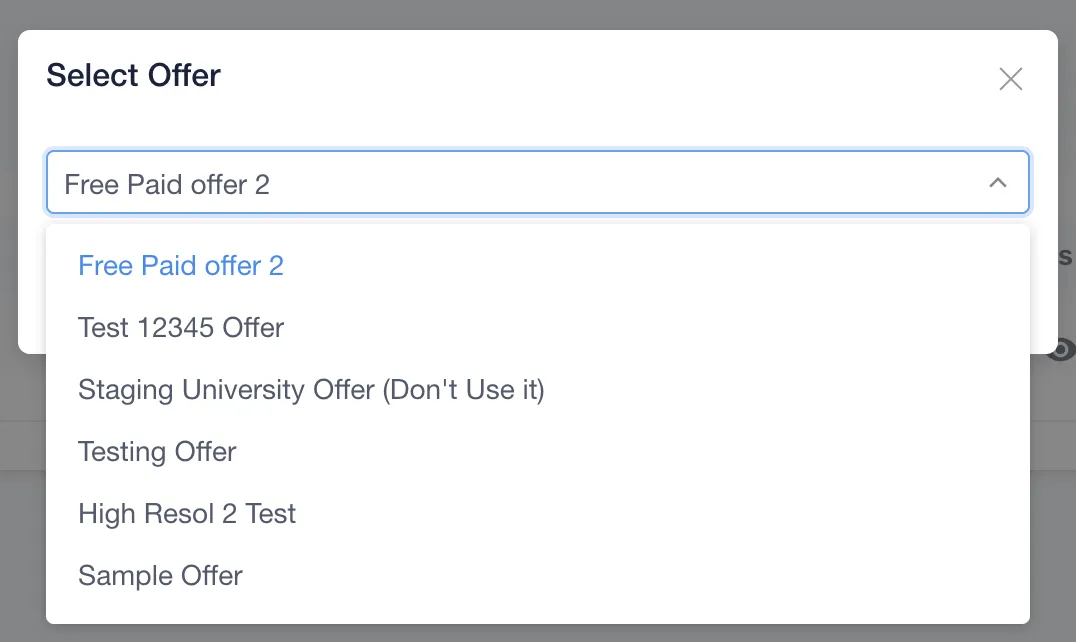
Task: Click the dimmed backdrop below the options list
Action: (x=538, y=633)
